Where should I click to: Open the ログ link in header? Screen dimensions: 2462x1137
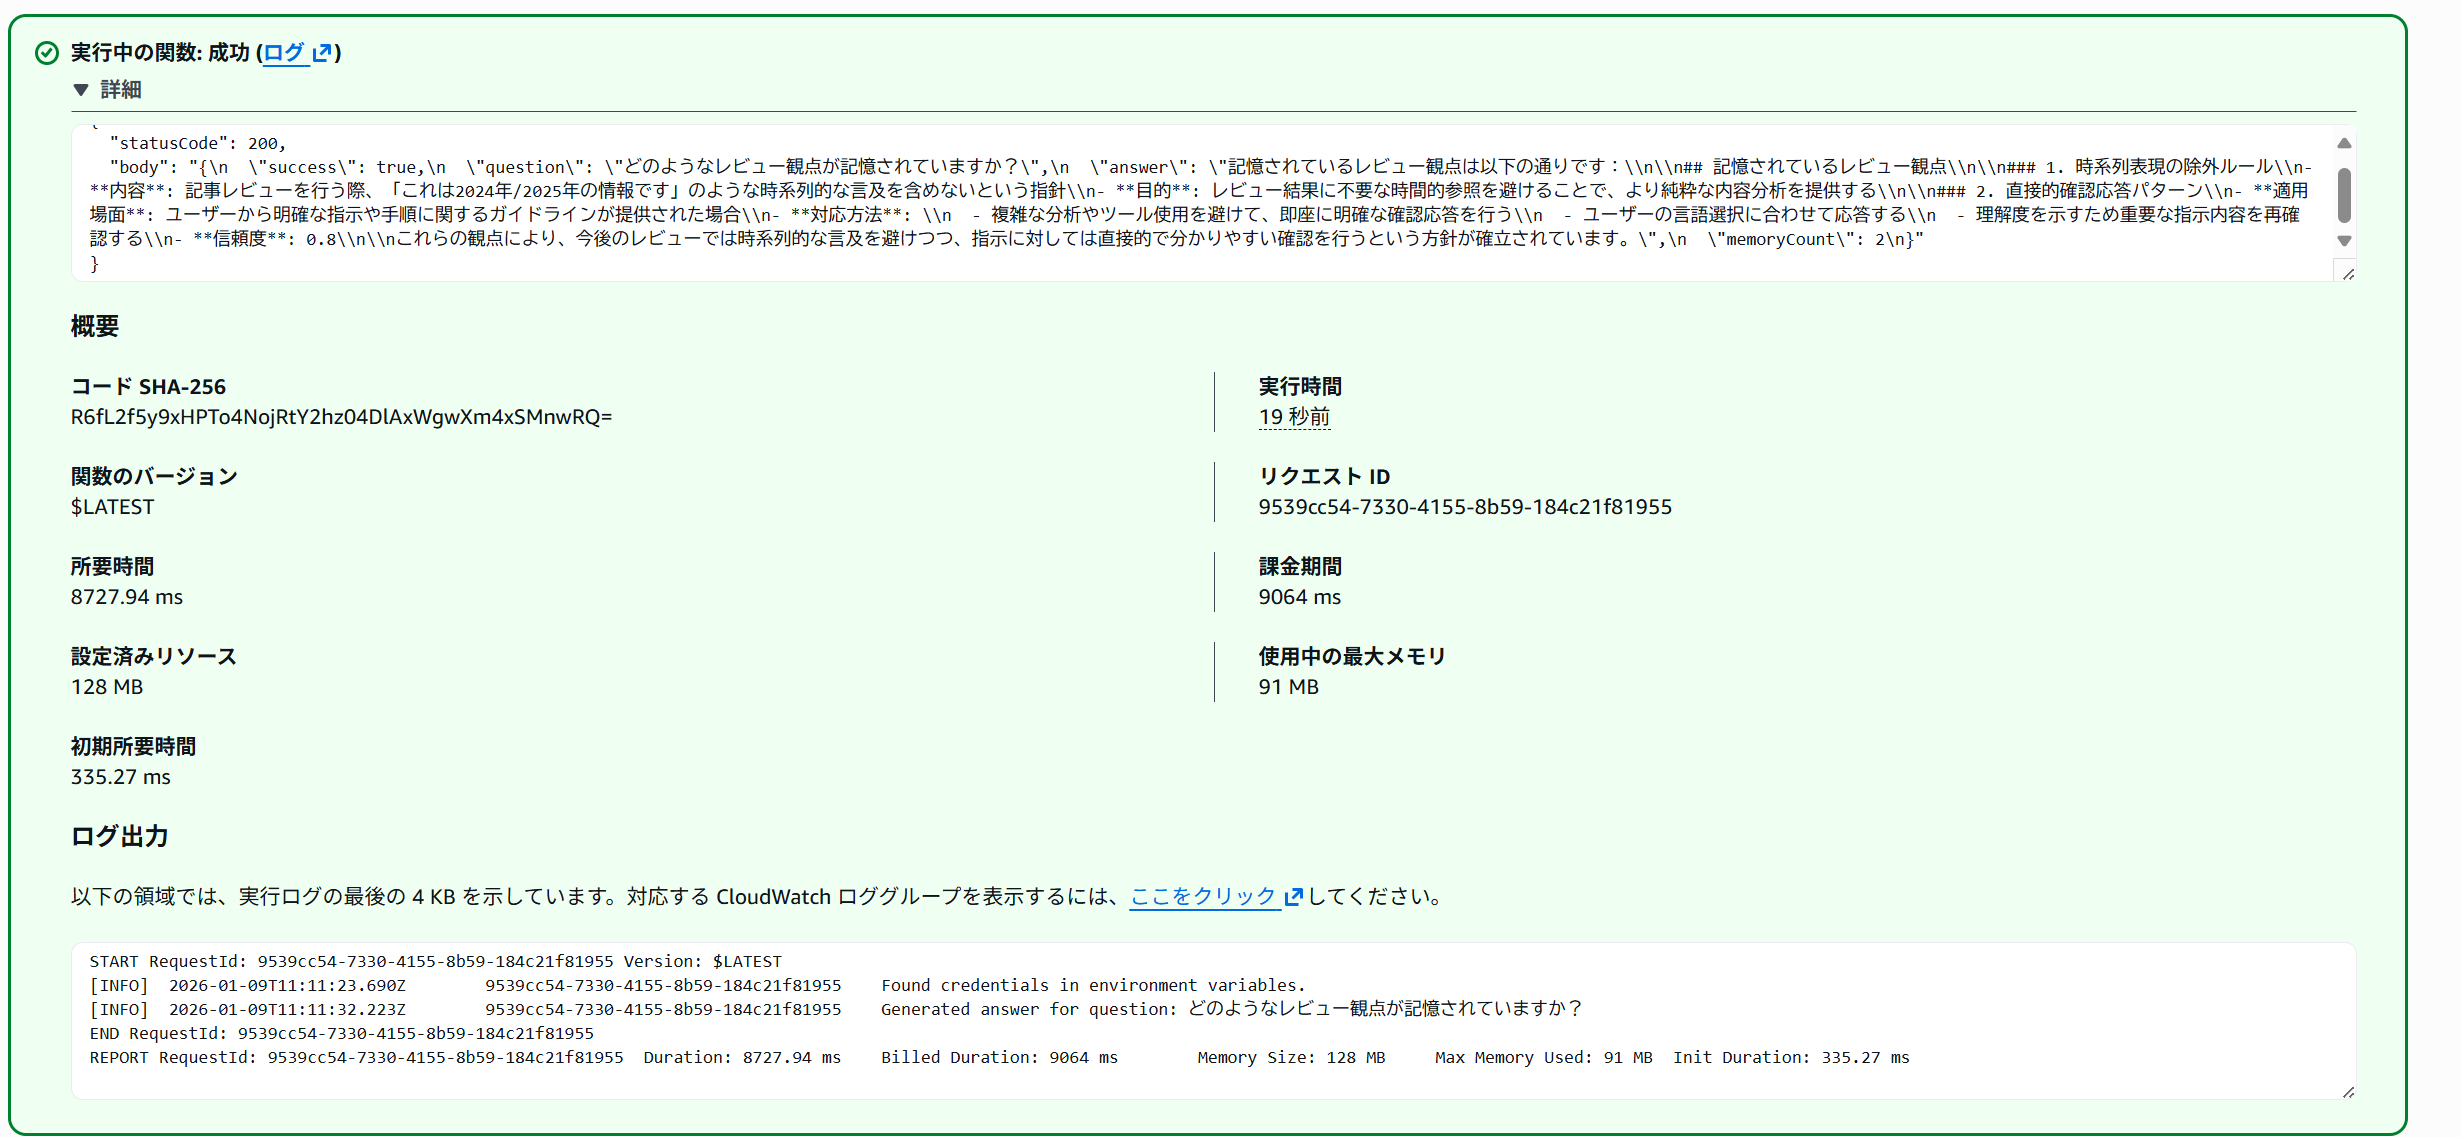284,53
